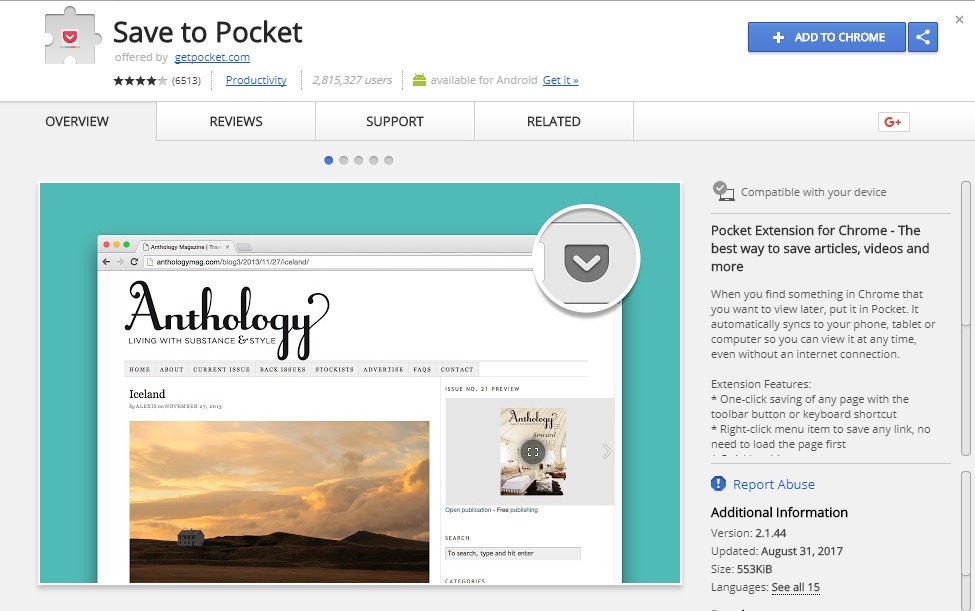Viewport: 975px width, 611px height.
Task: Click the 'Extension Features:' text
Action: coord(761,384)
